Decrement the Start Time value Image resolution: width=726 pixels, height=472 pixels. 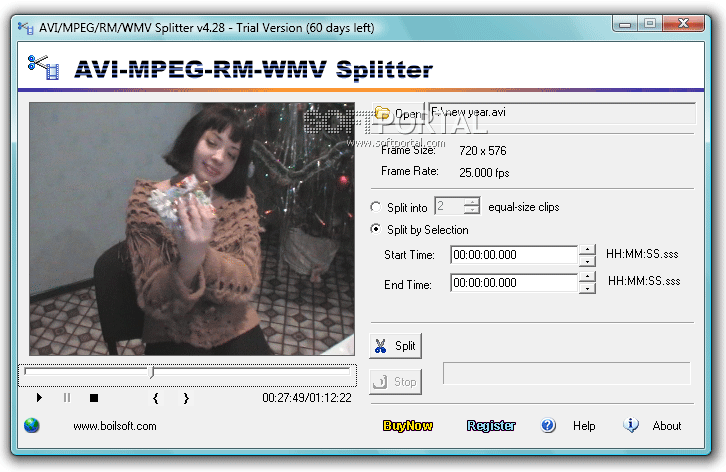(587, 261)
